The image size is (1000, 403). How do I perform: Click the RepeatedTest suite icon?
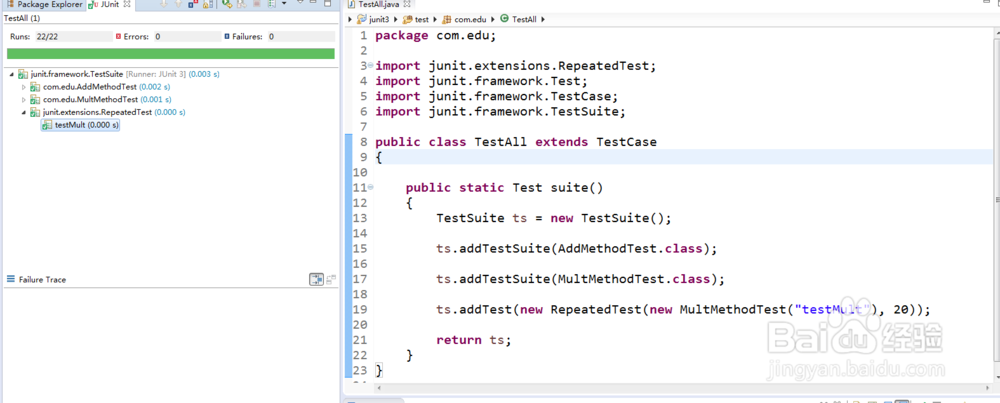pyautogui.click(x=35, y=113)
